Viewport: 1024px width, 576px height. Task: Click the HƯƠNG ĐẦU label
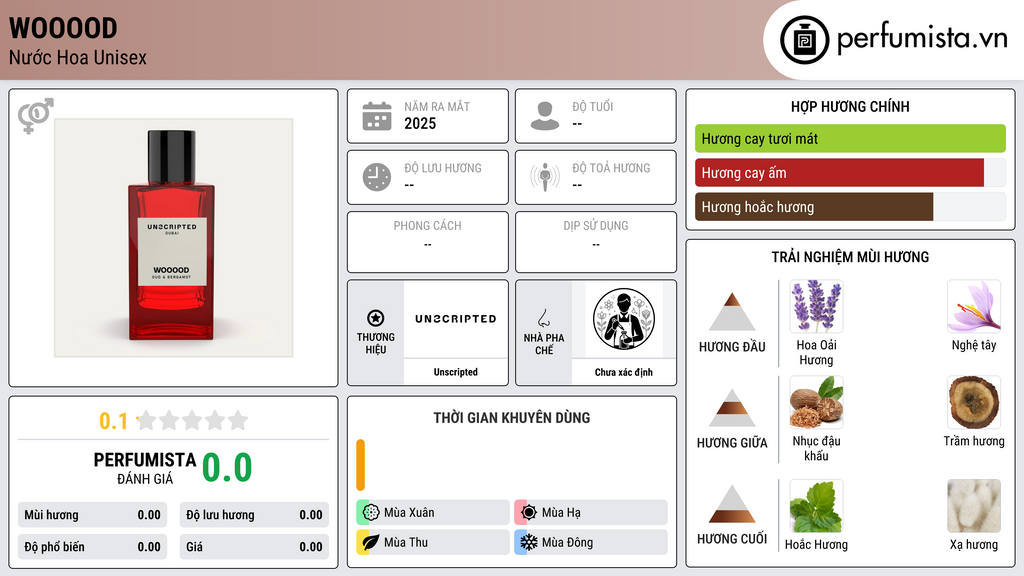[732, 347]
